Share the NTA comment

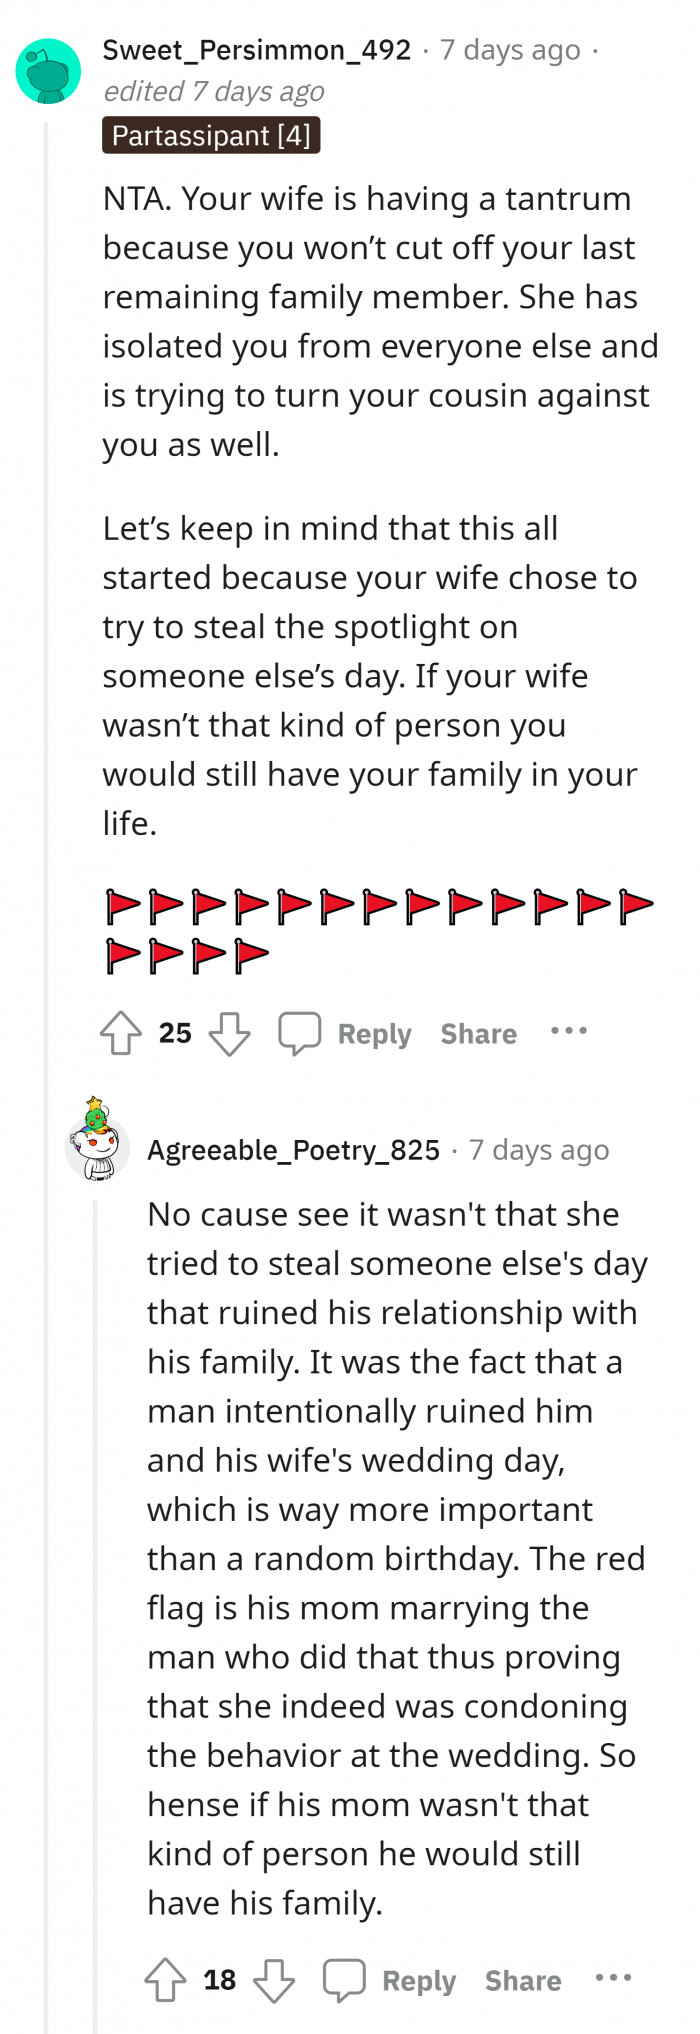click(x=478, y=1033)
